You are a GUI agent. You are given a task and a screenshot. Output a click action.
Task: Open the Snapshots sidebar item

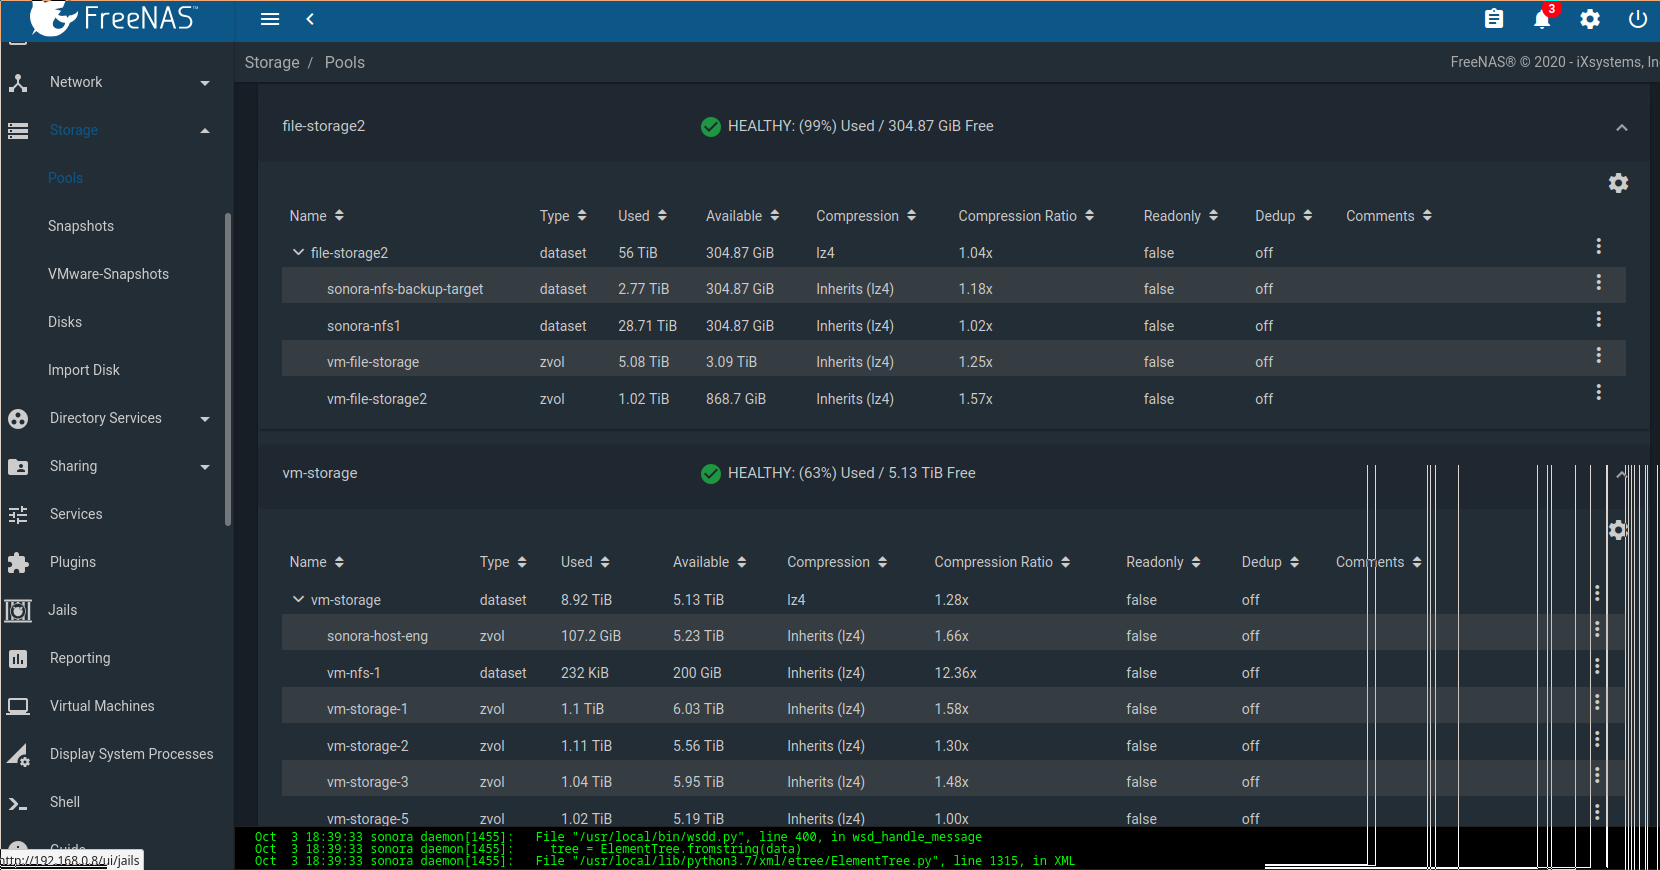[x=81, y=226]
